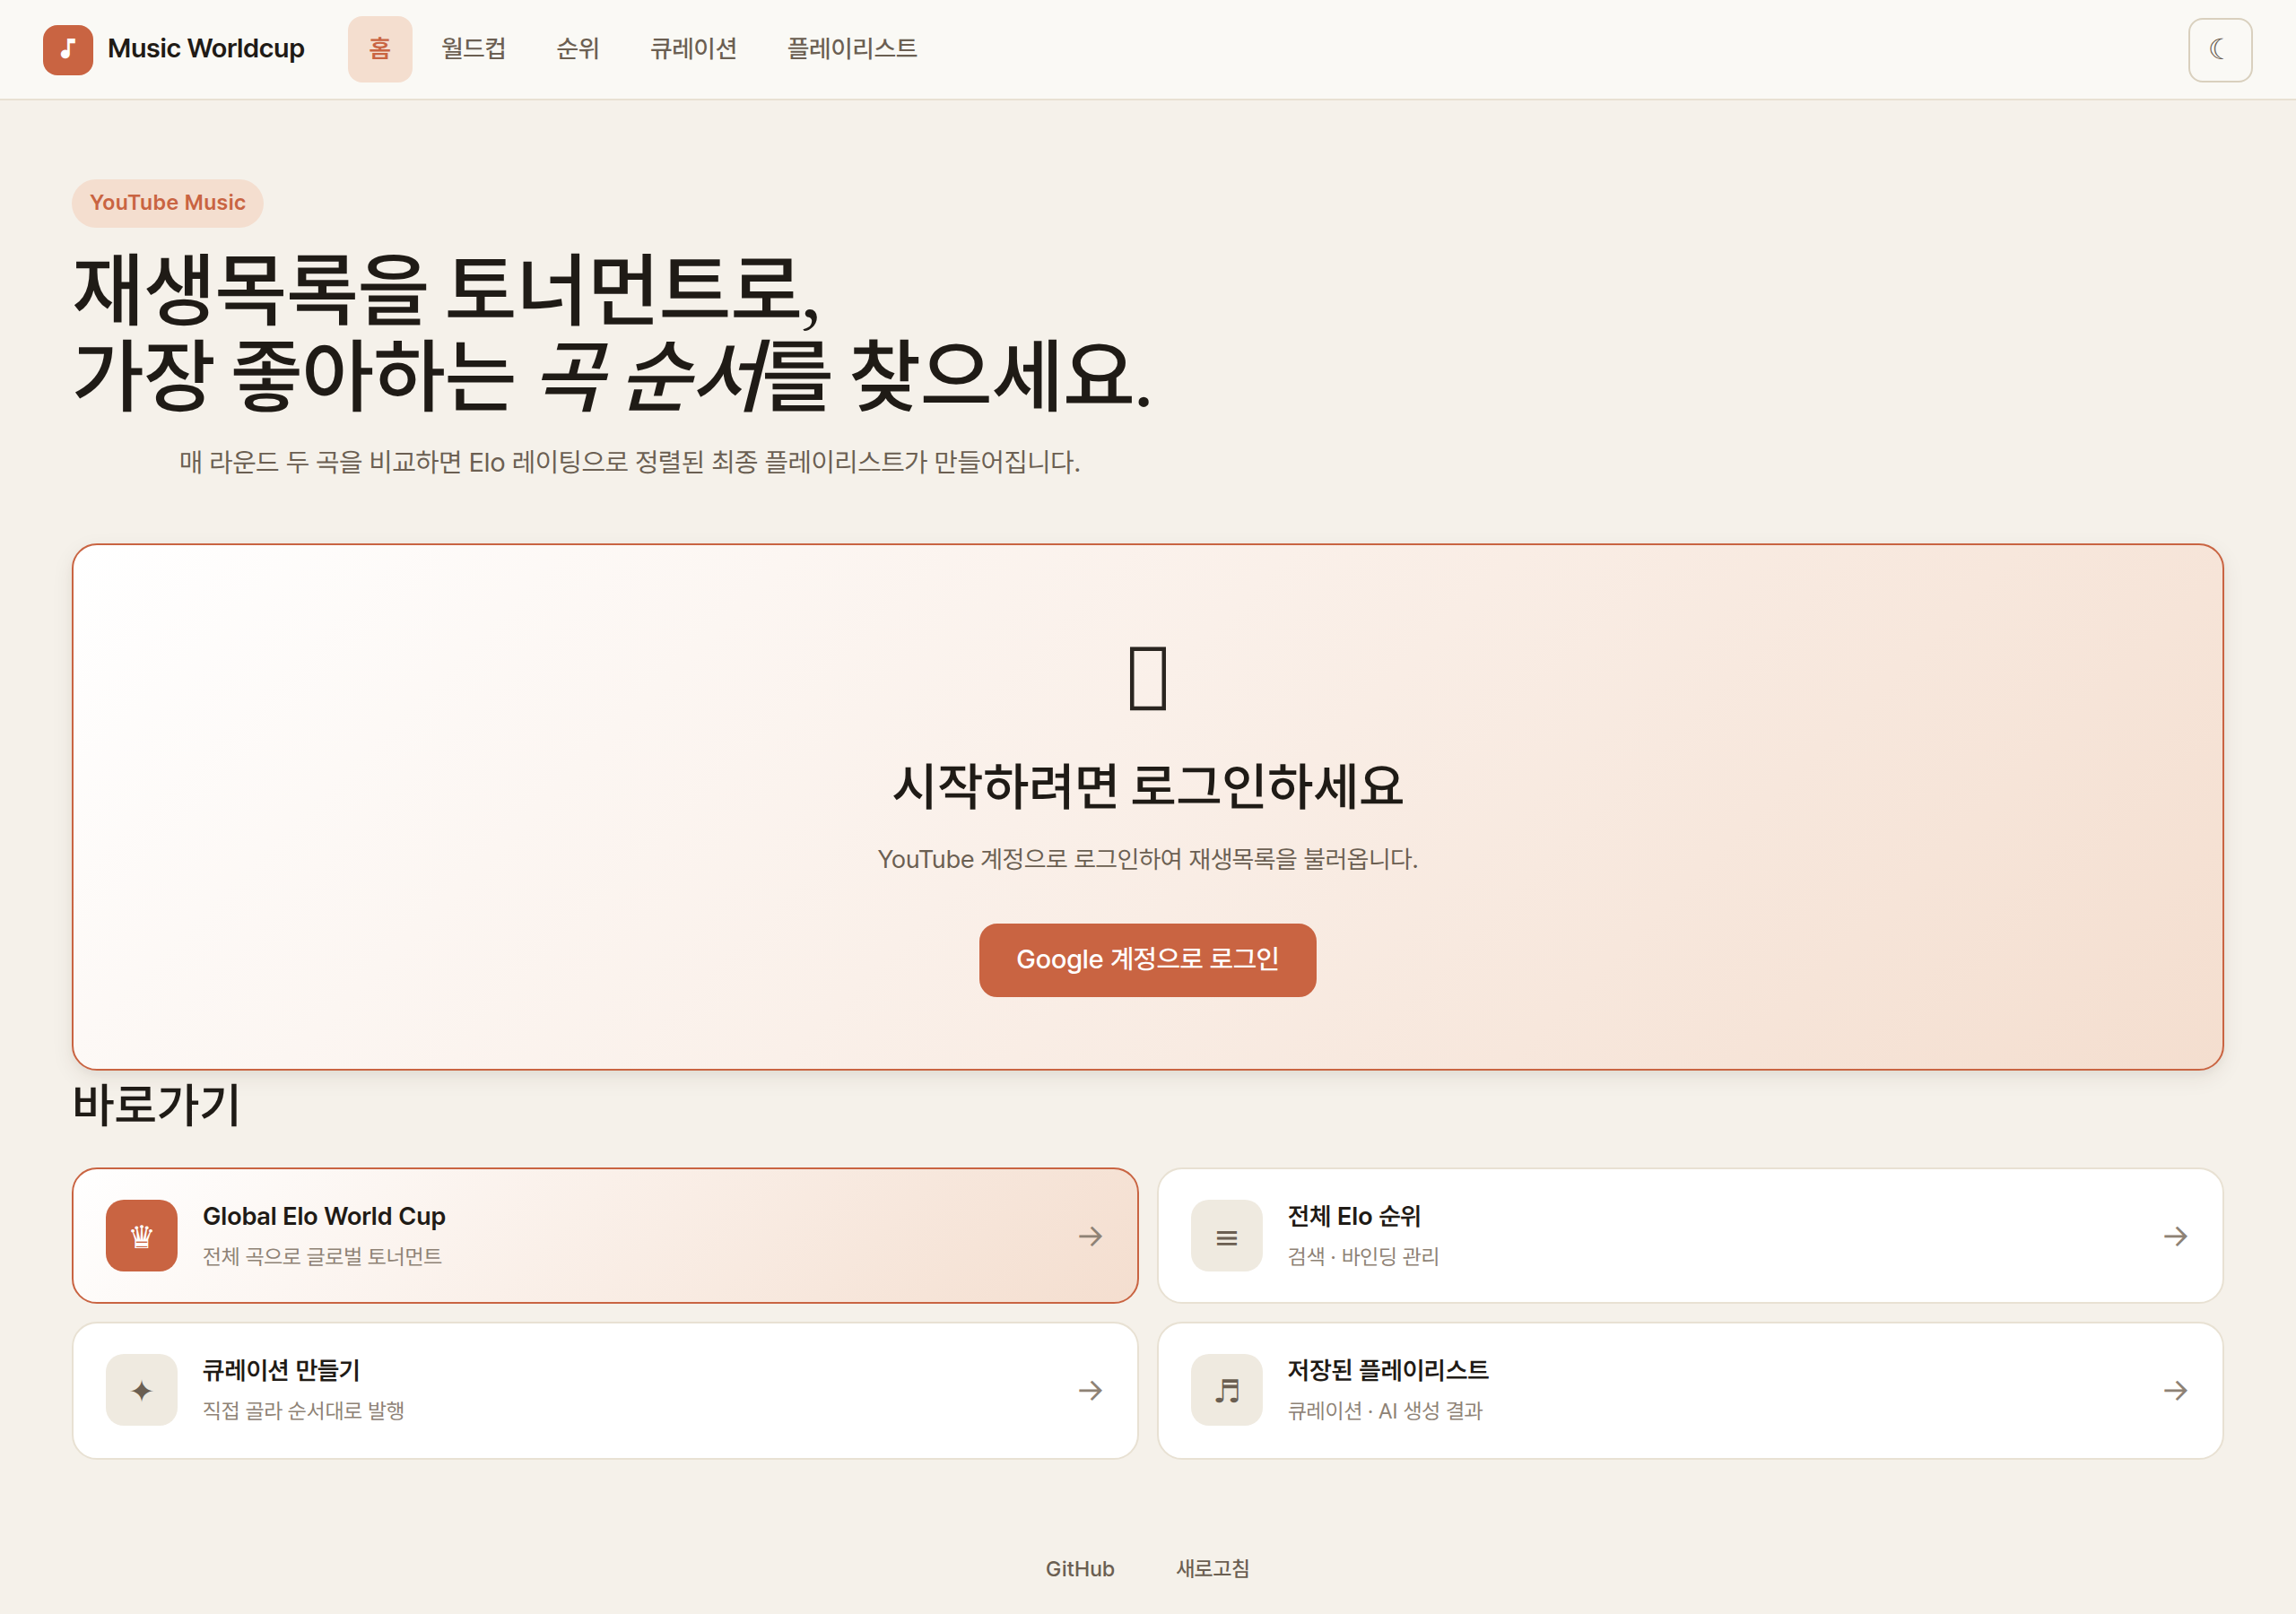
Task: Open the 전체 Elo 순위 title
Action: pyautogui.click(x=1354, y=1216)
